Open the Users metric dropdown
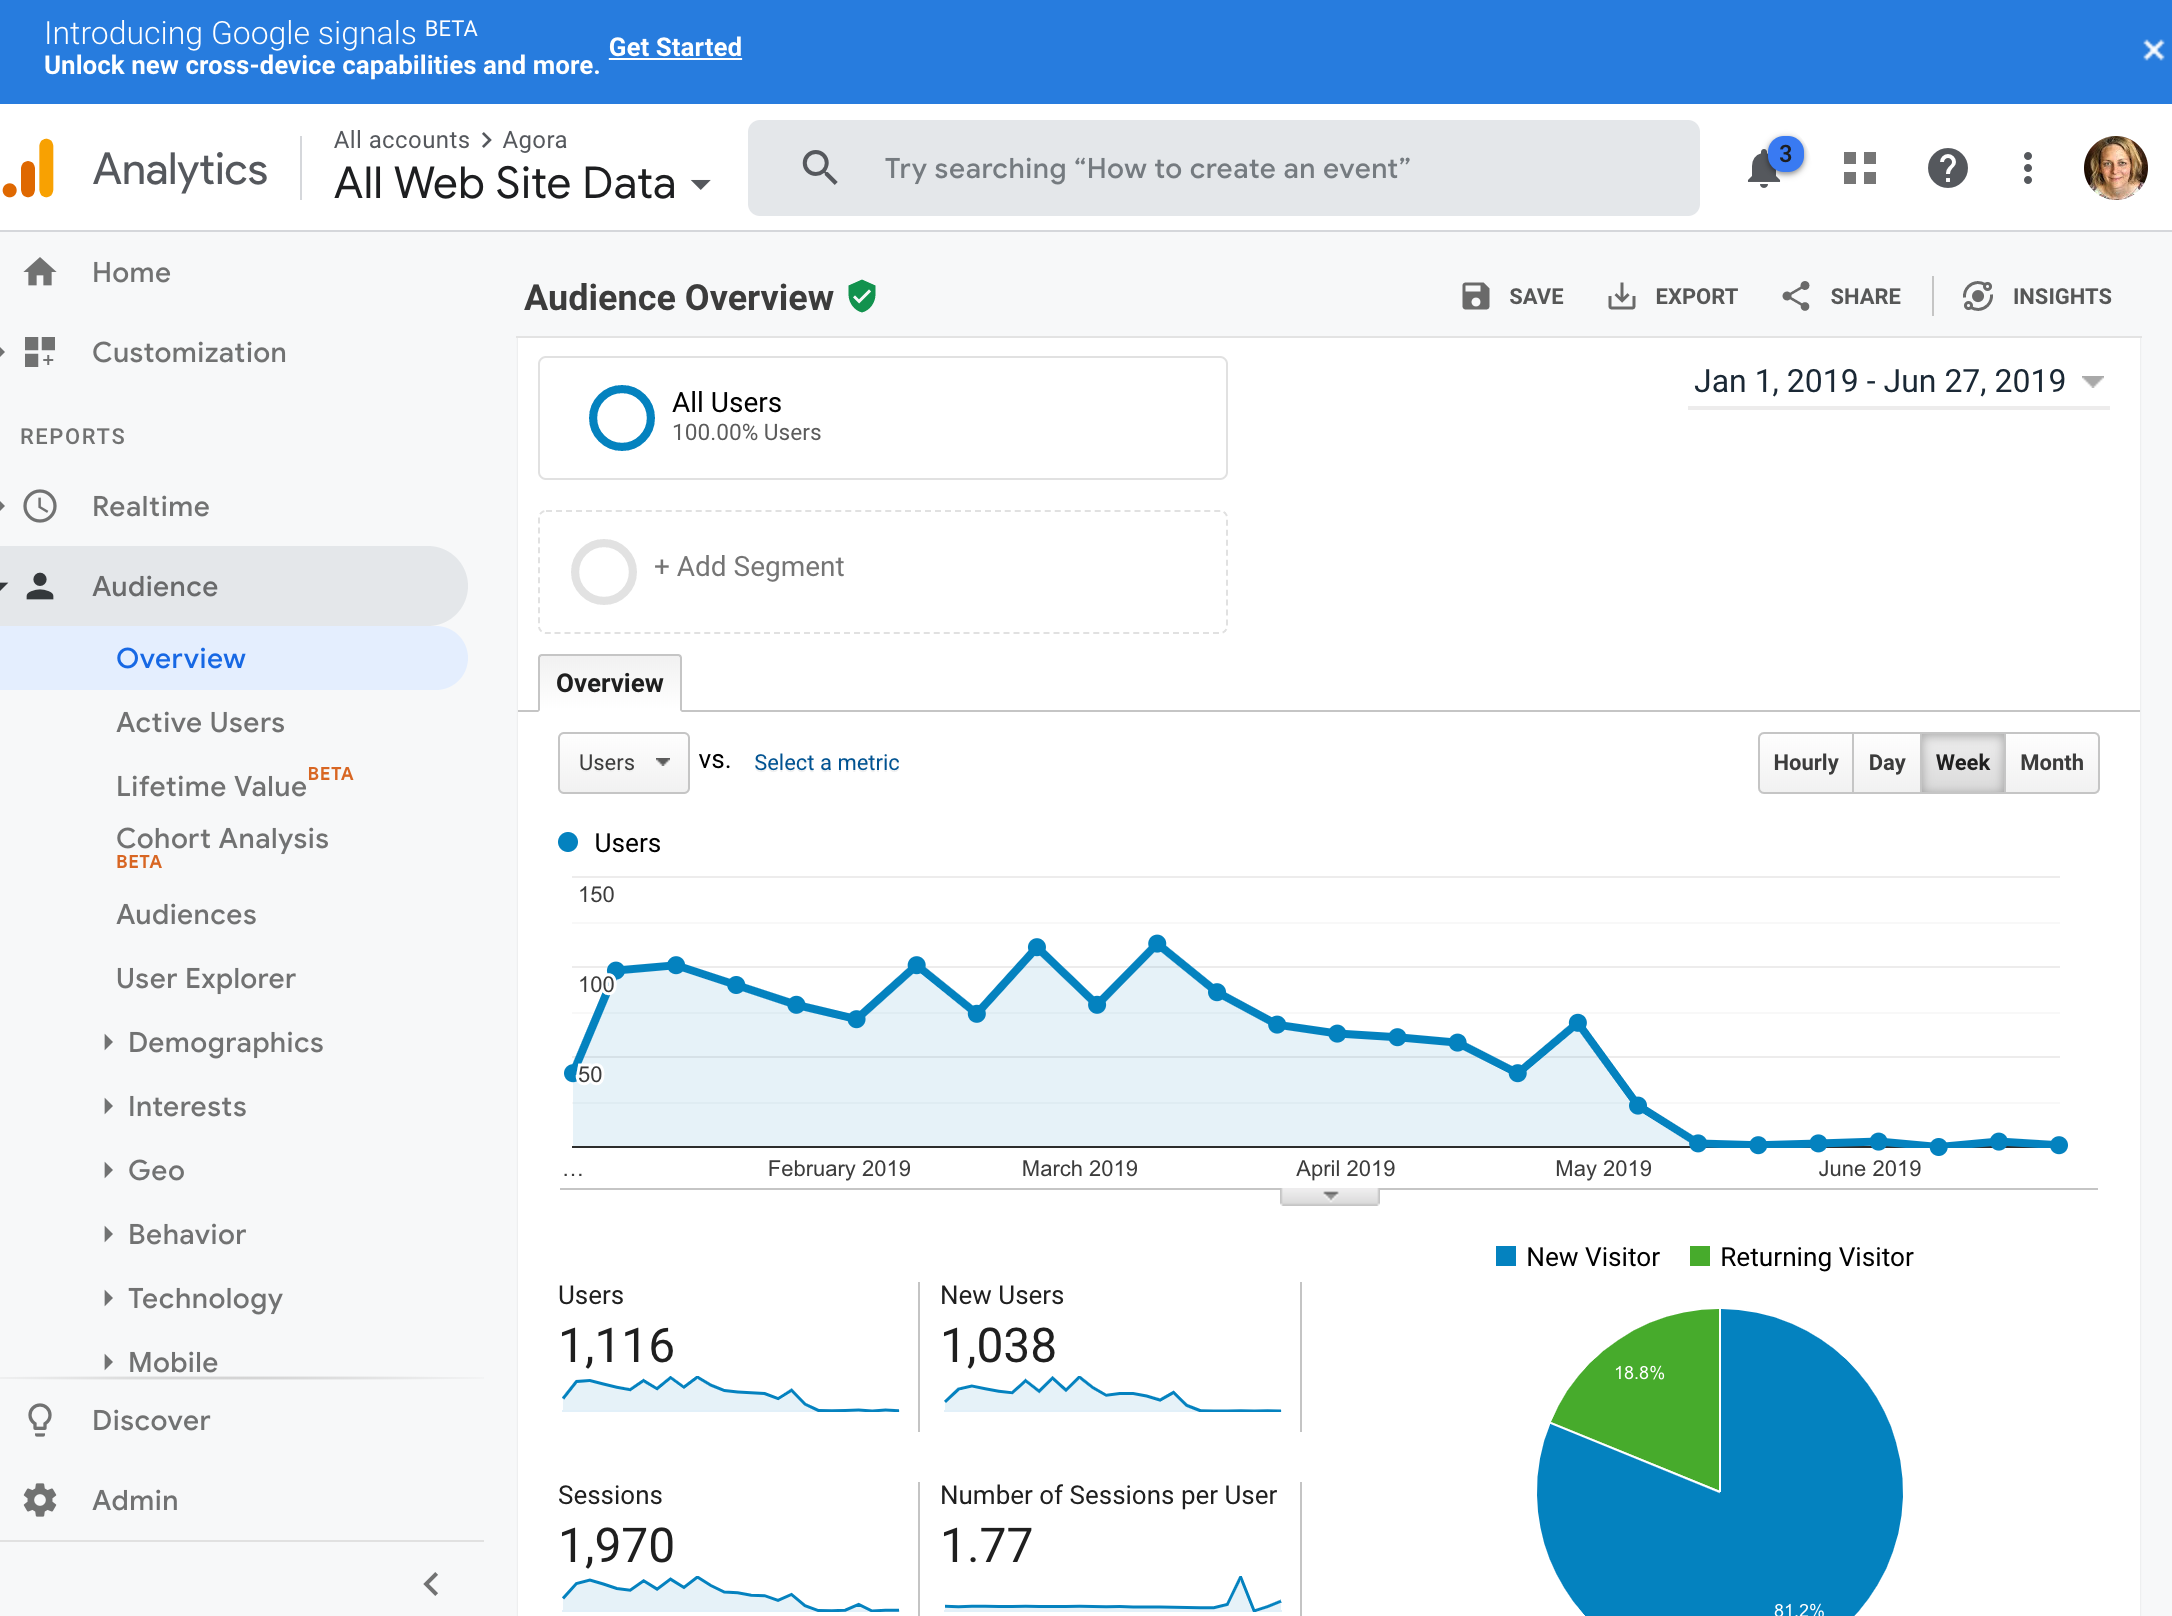 pyautogui.click(x=624, y=763)
